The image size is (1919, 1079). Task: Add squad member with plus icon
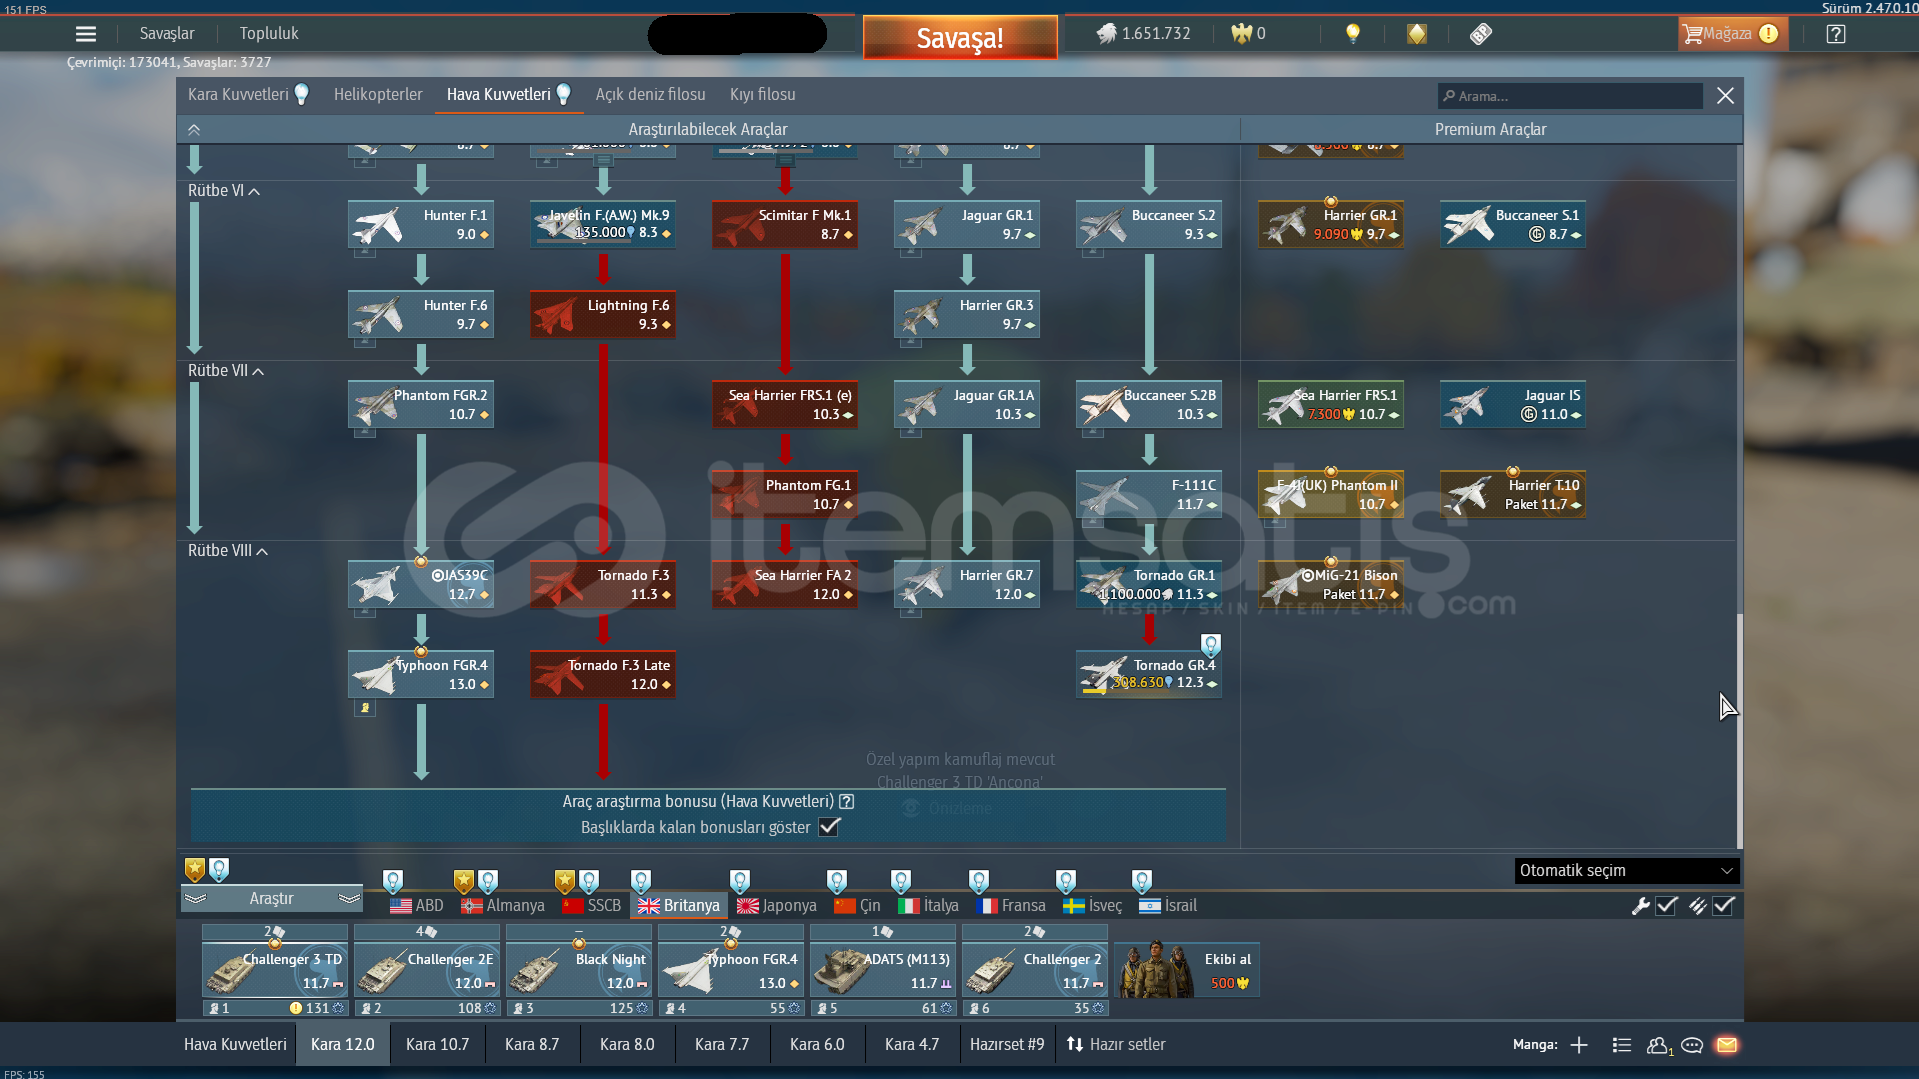click(1579, 1045)
